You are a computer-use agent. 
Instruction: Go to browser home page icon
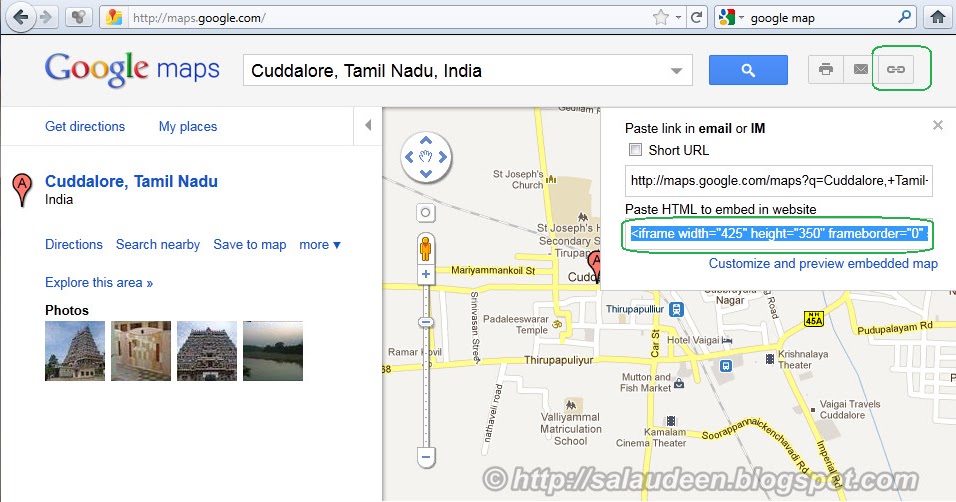tap(938, 17)
